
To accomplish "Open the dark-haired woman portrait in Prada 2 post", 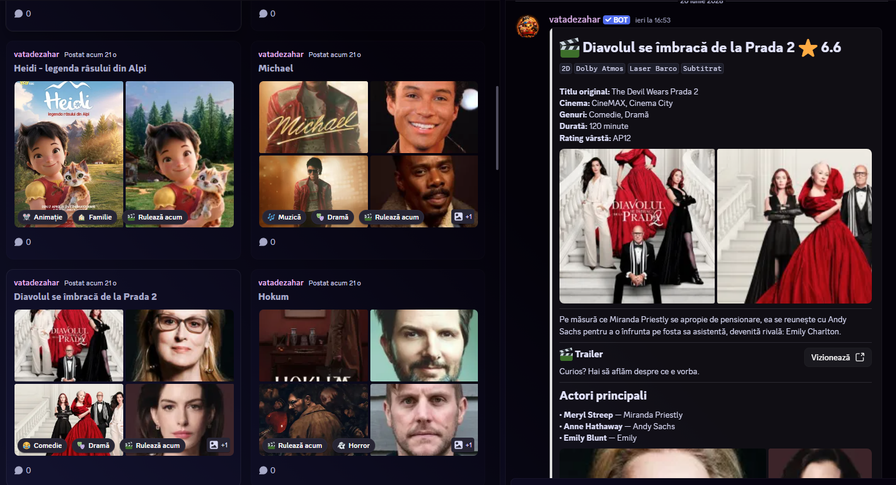I will pyautogui.click(x=179, y=420).
